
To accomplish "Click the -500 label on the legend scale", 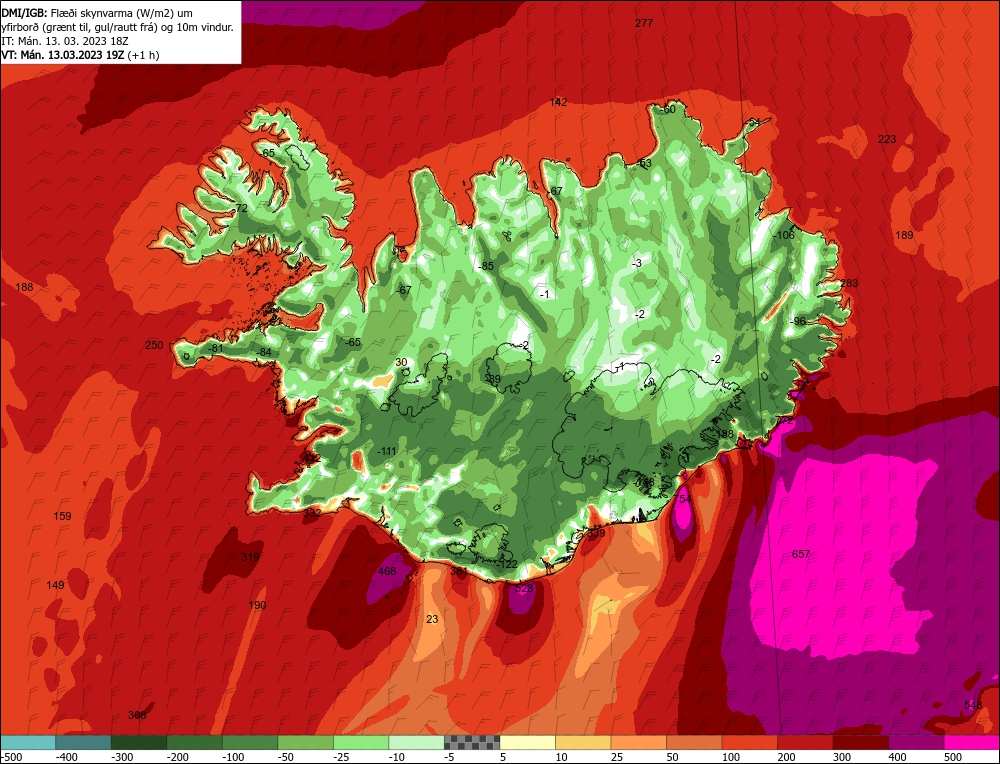I will 12,757.
